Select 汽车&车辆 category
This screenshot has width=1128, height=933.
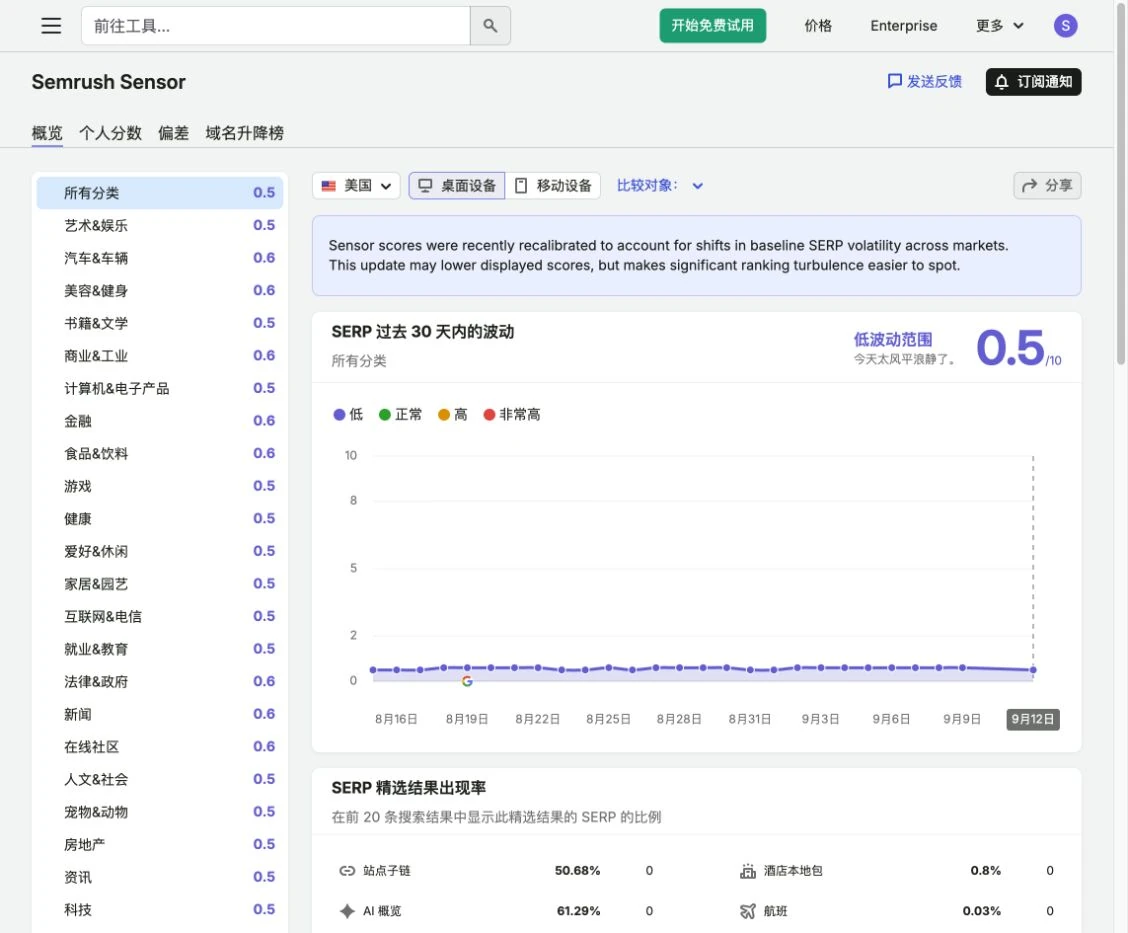point(160,258)
